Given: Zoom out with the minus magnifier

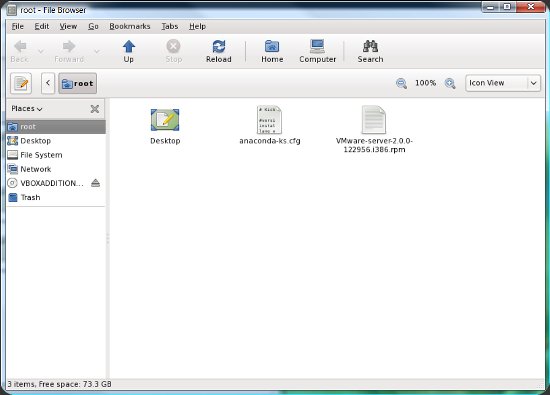Looking at the screenshot, I should [401, 83].
